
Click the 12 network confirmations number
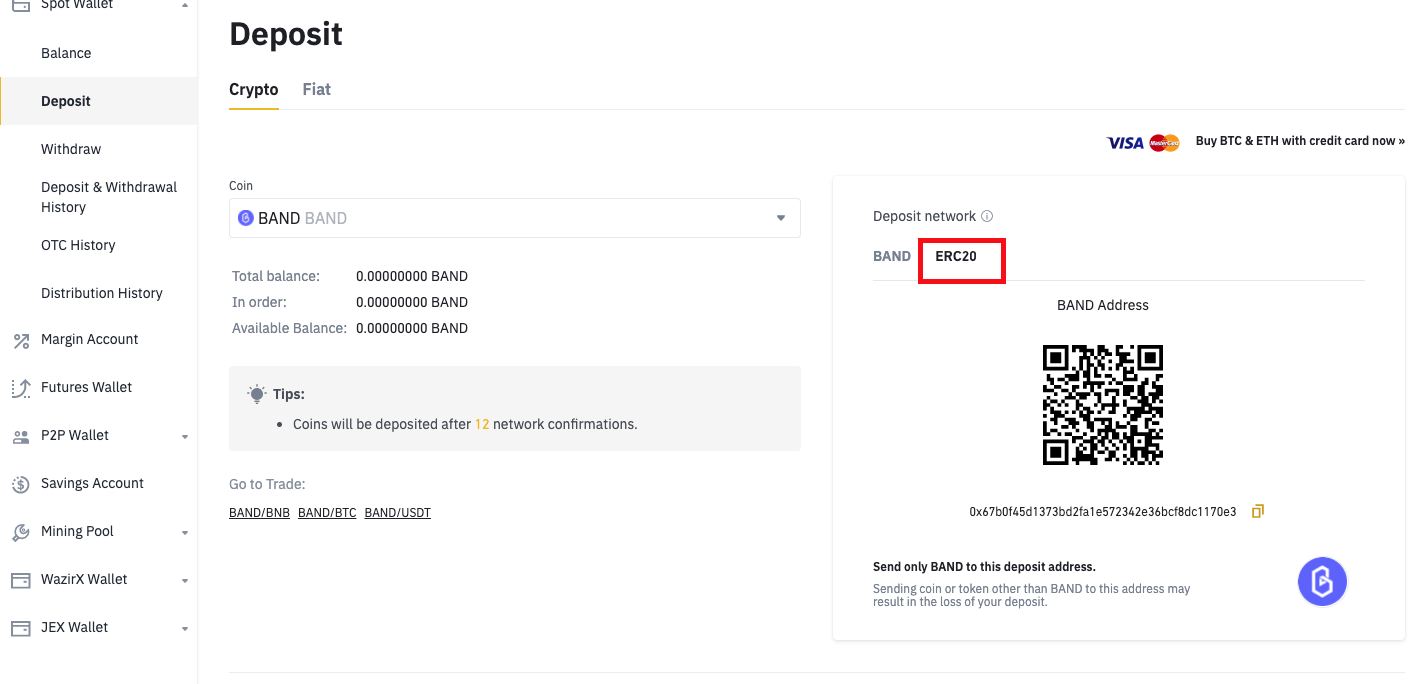point(482,424)
